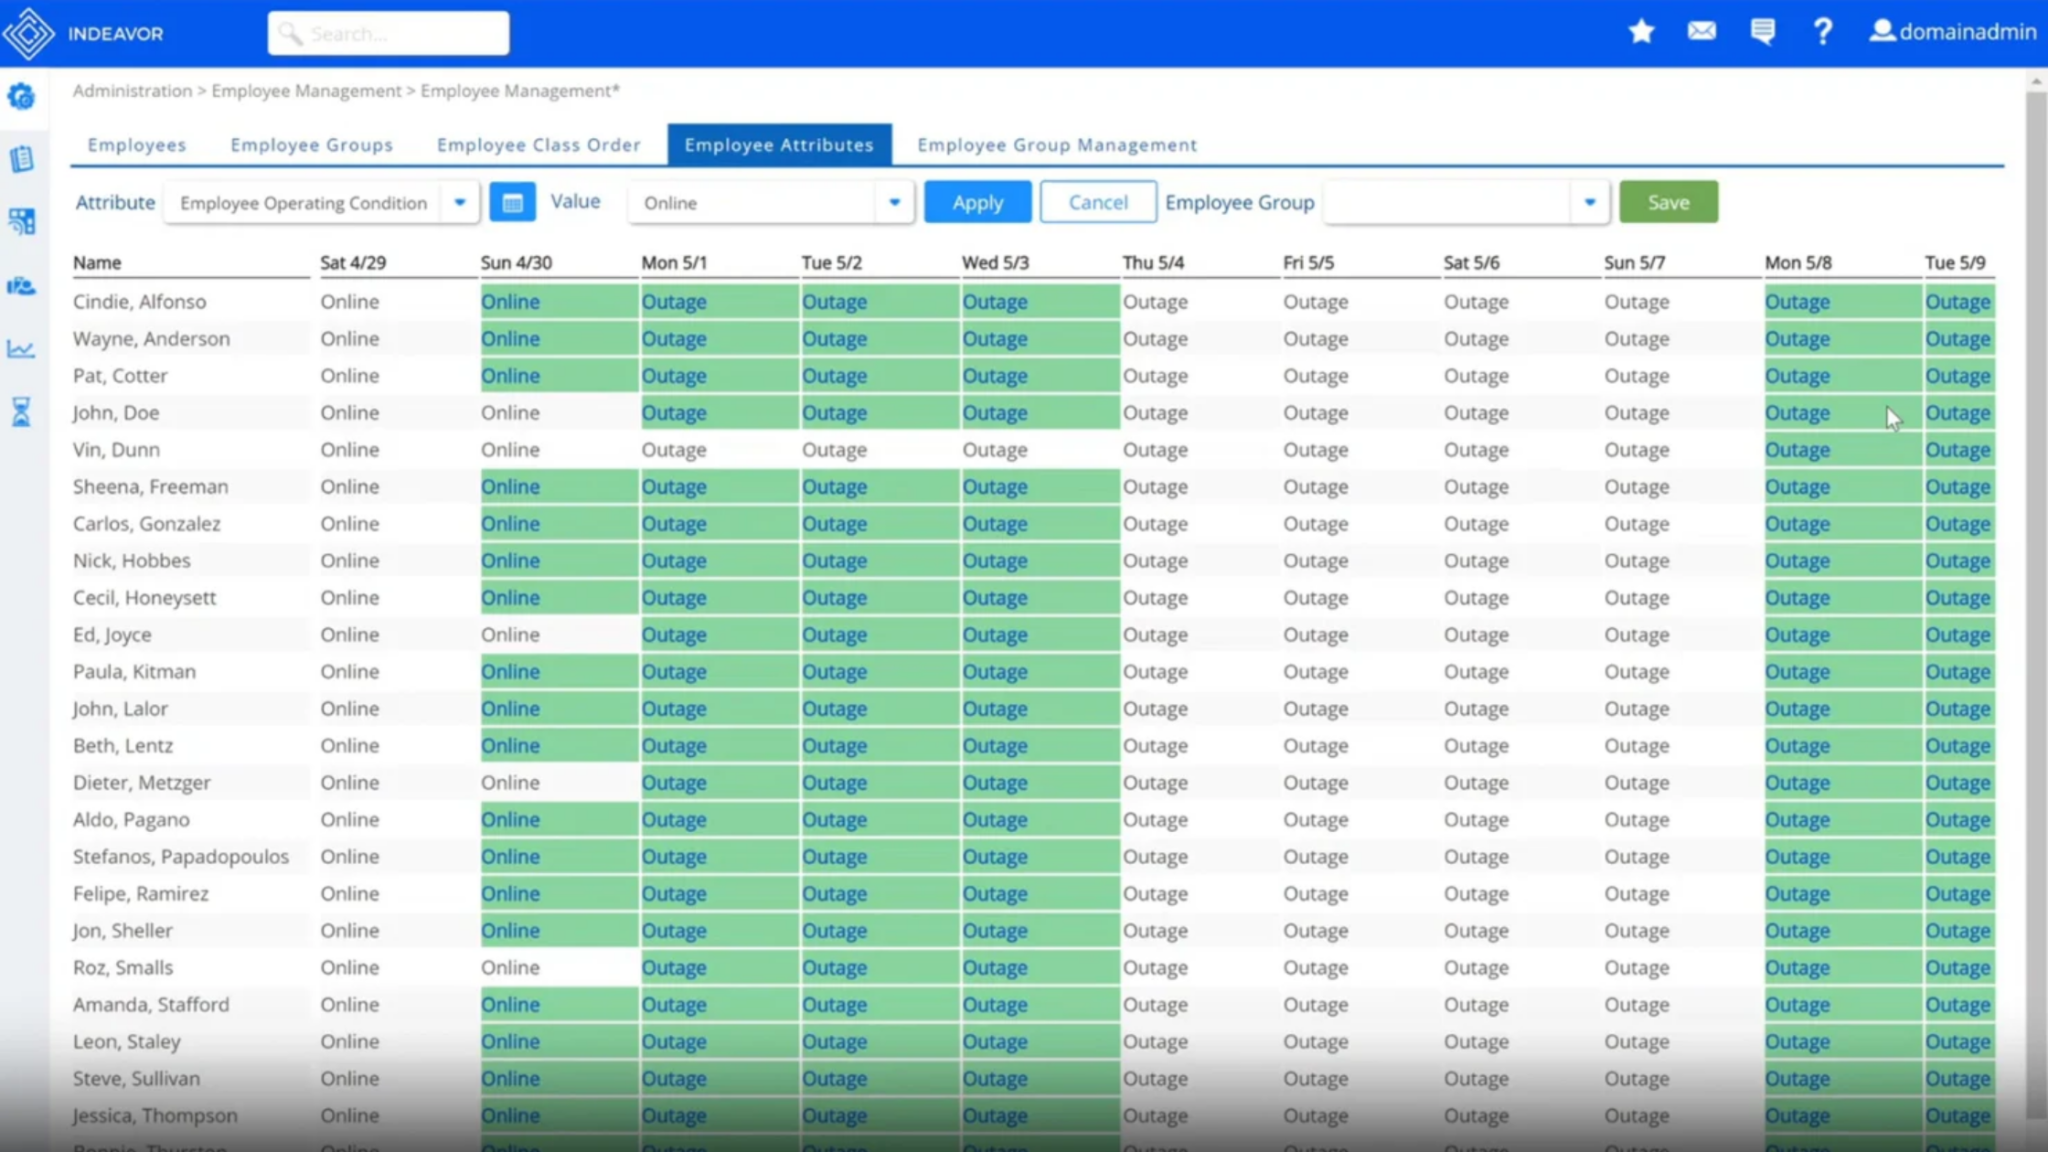Select employee row Cindie, Alfonso
This screenshot has height=1152, width=2048.
139,302
